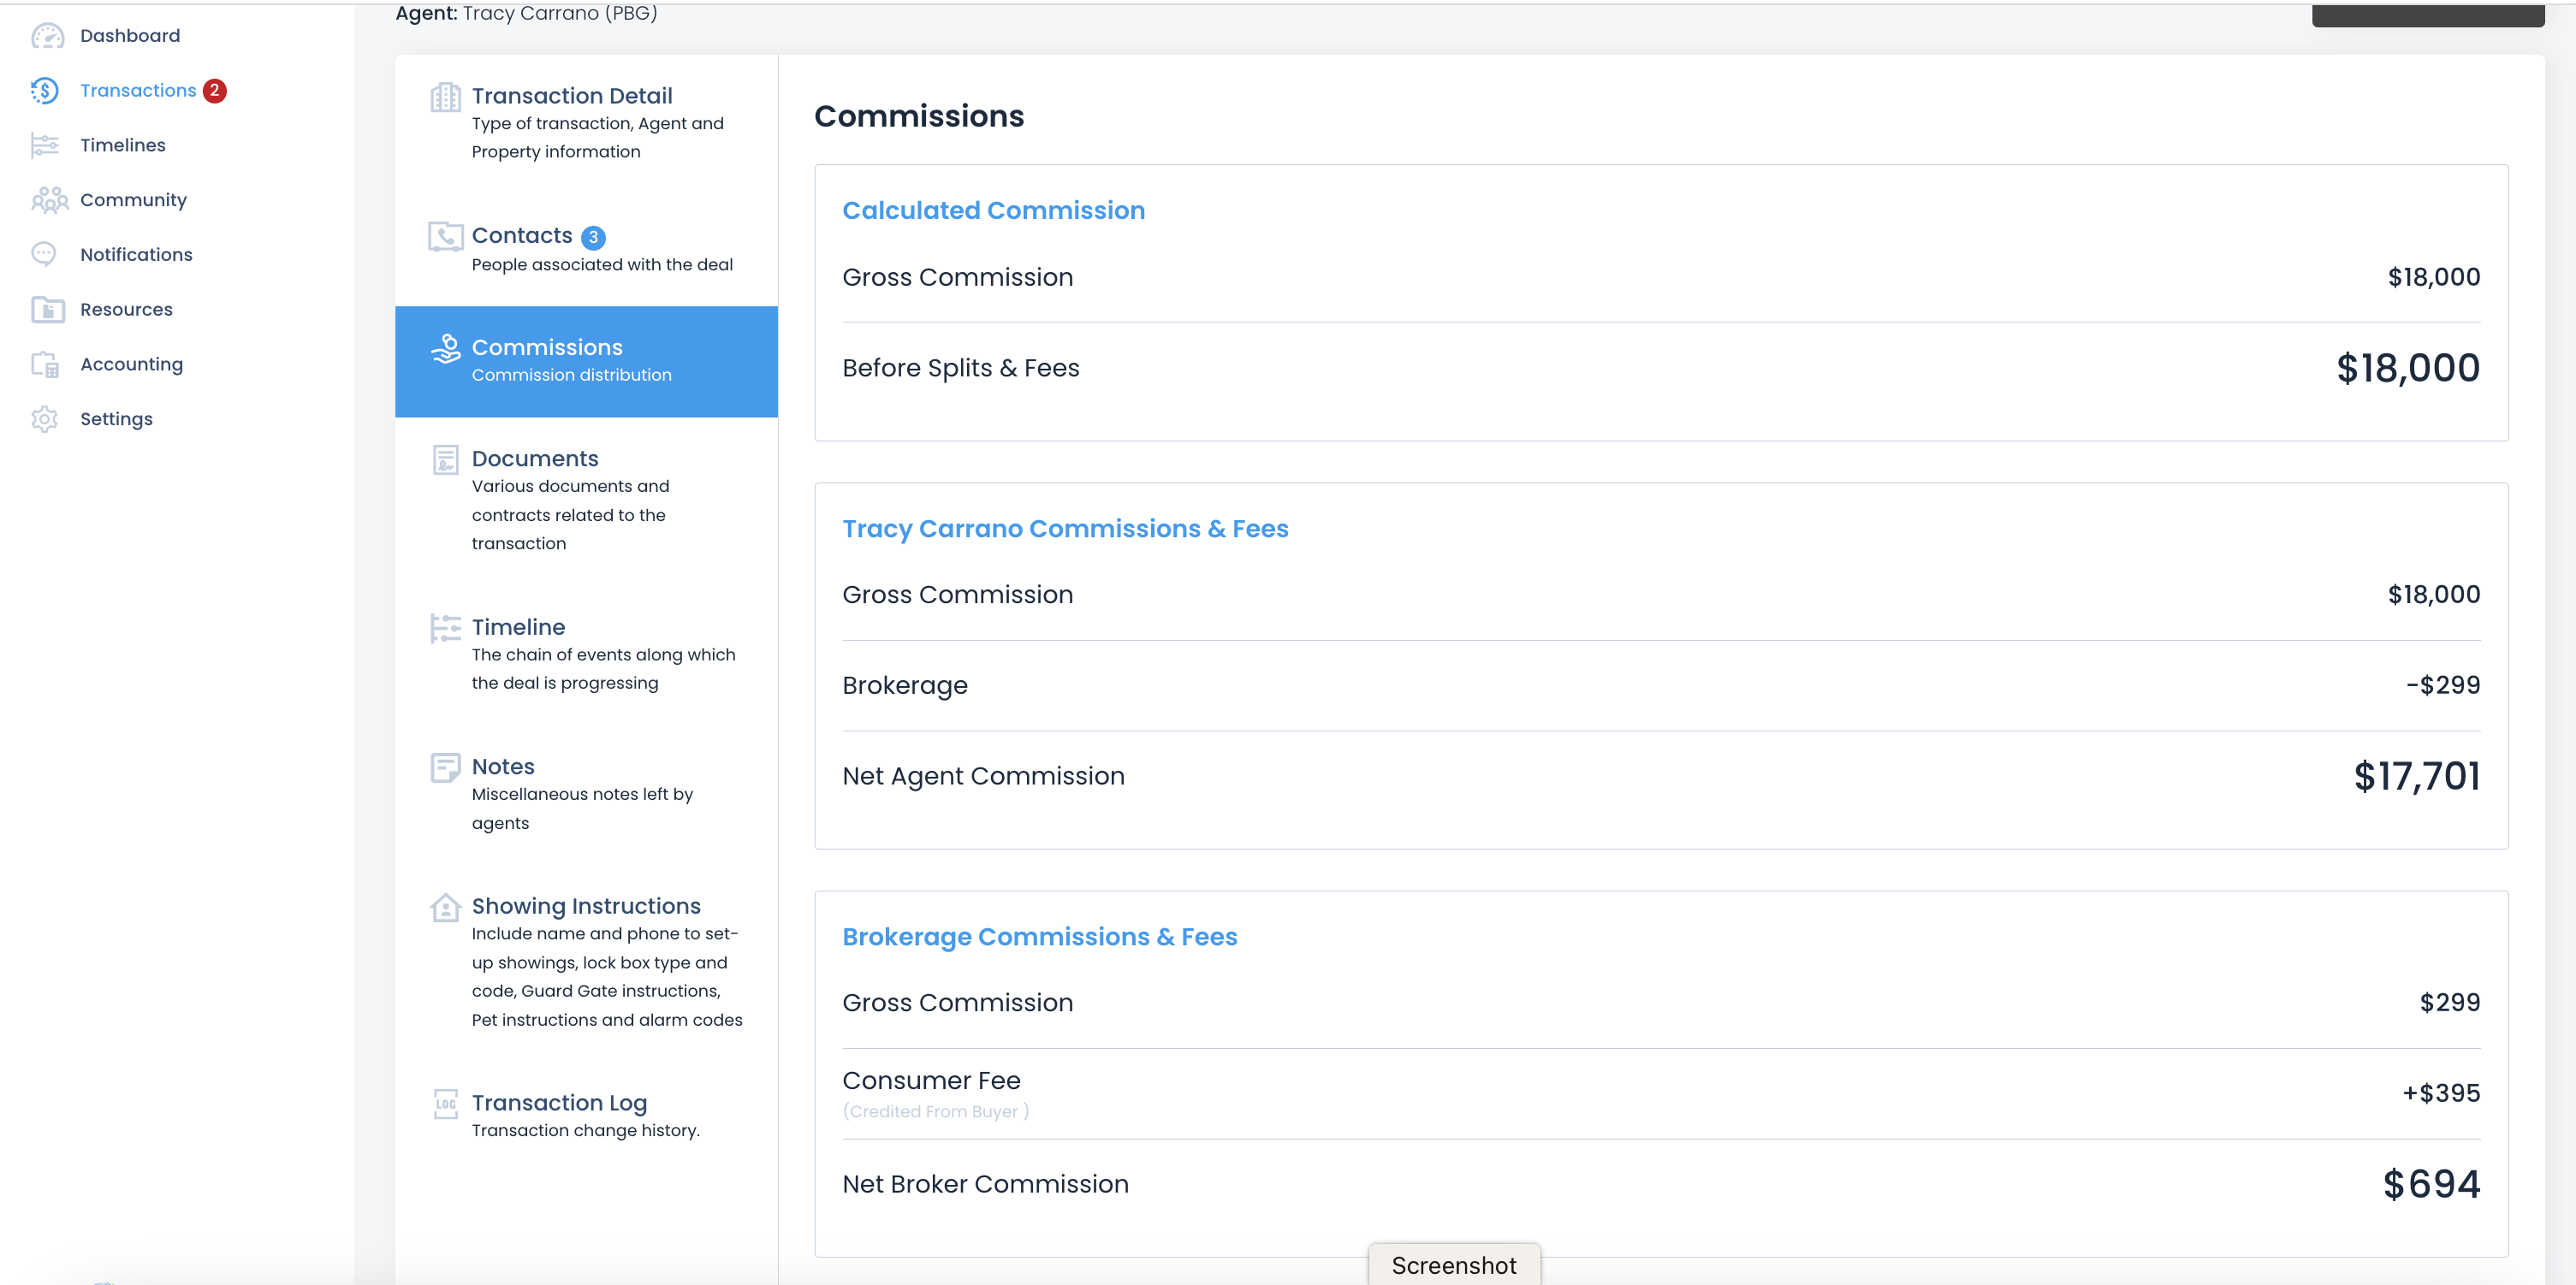Click the Screenshot button at bottom
The image size is (2576, 1285).
click(1454, 1265)
